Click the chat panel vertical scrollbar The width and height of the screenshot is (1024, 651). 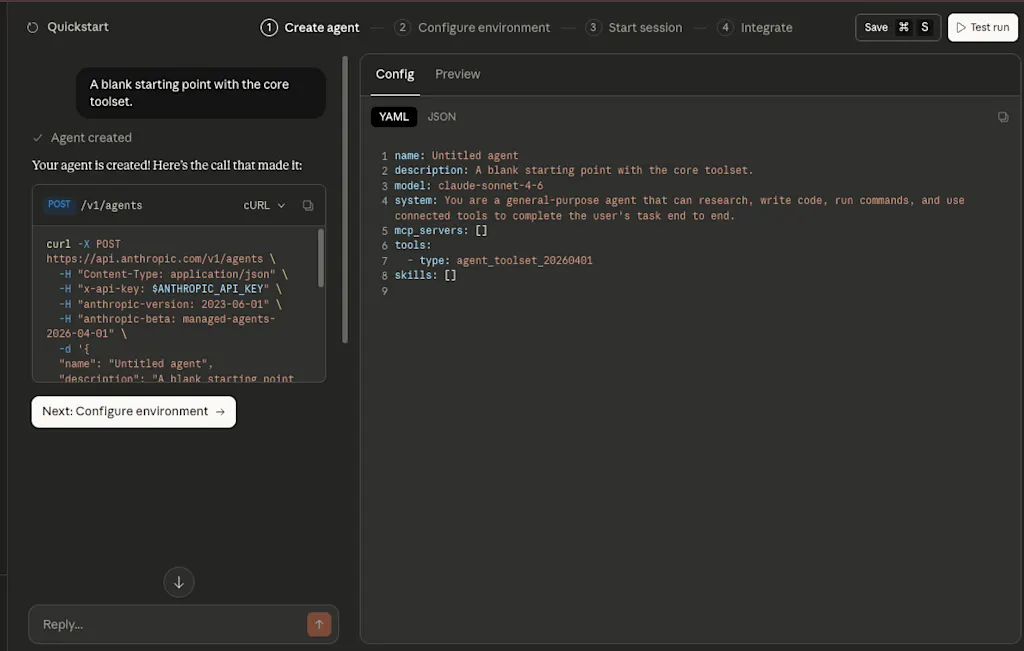[x=345, y=199]
